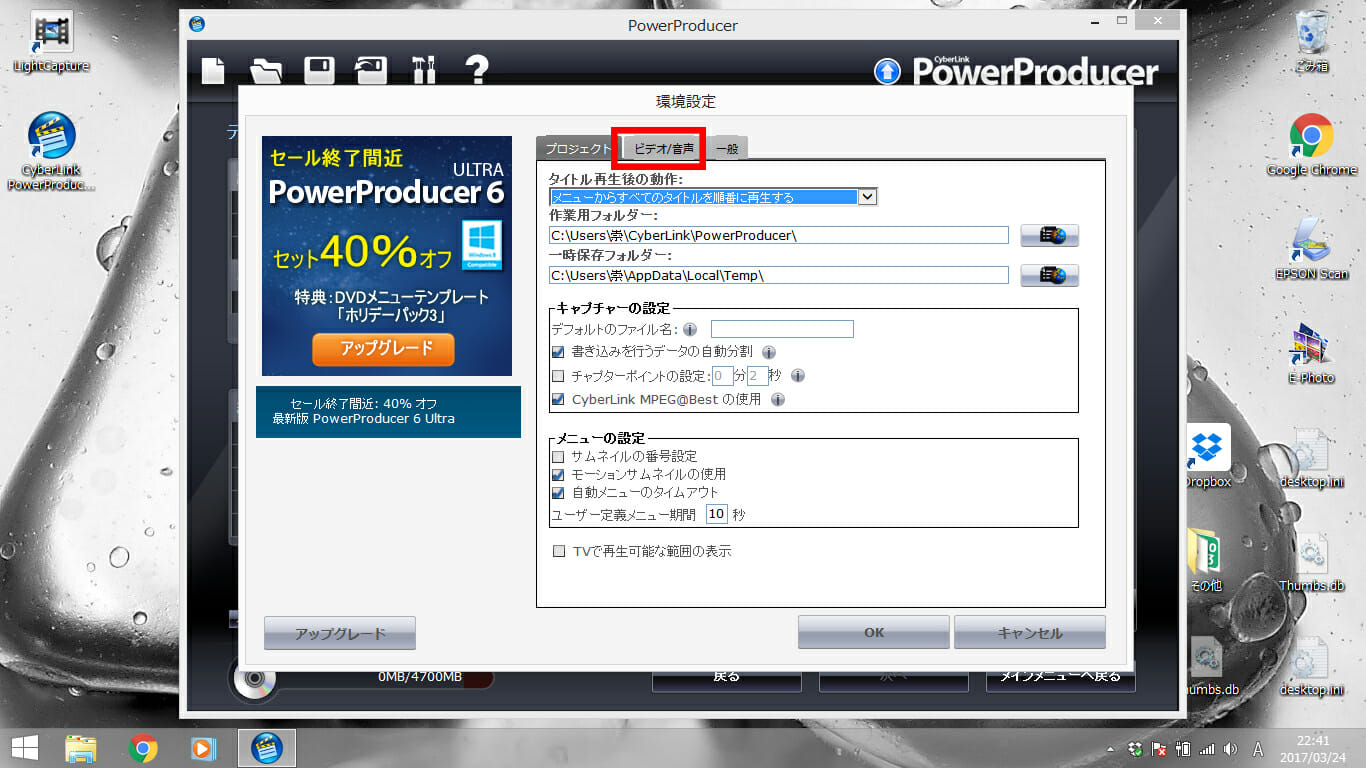Switch to the プロジェクト tab
The height and width of the screenshot is (768, 1366).
577,148
